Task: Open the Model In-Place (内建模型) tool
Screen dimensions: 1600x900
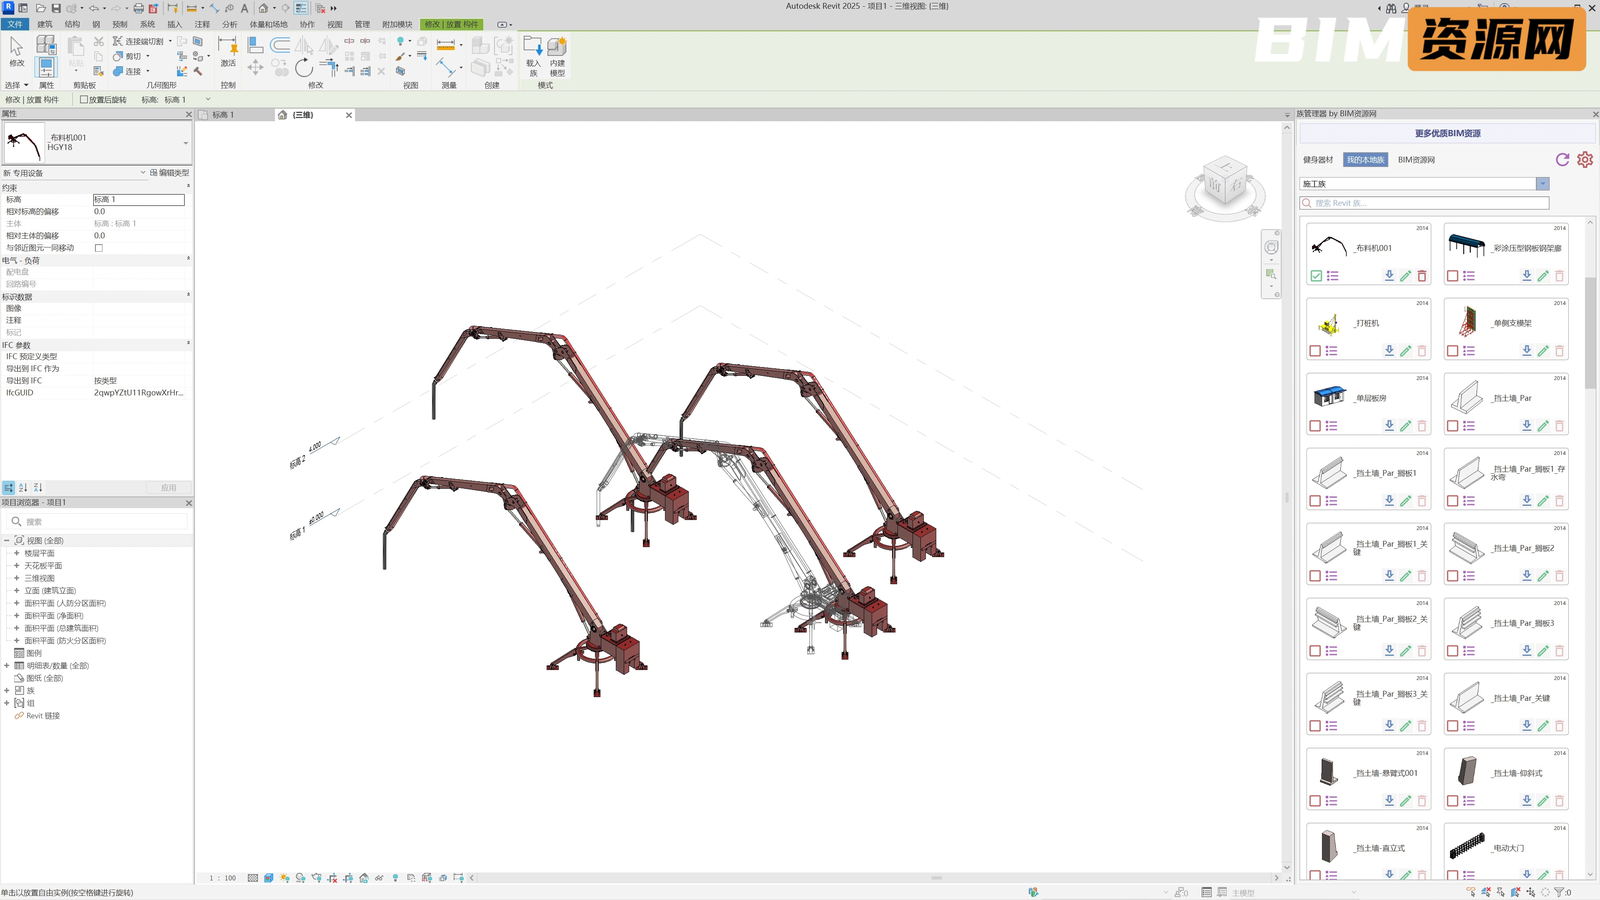Action: pyautogui.click(x=557, y=56)
